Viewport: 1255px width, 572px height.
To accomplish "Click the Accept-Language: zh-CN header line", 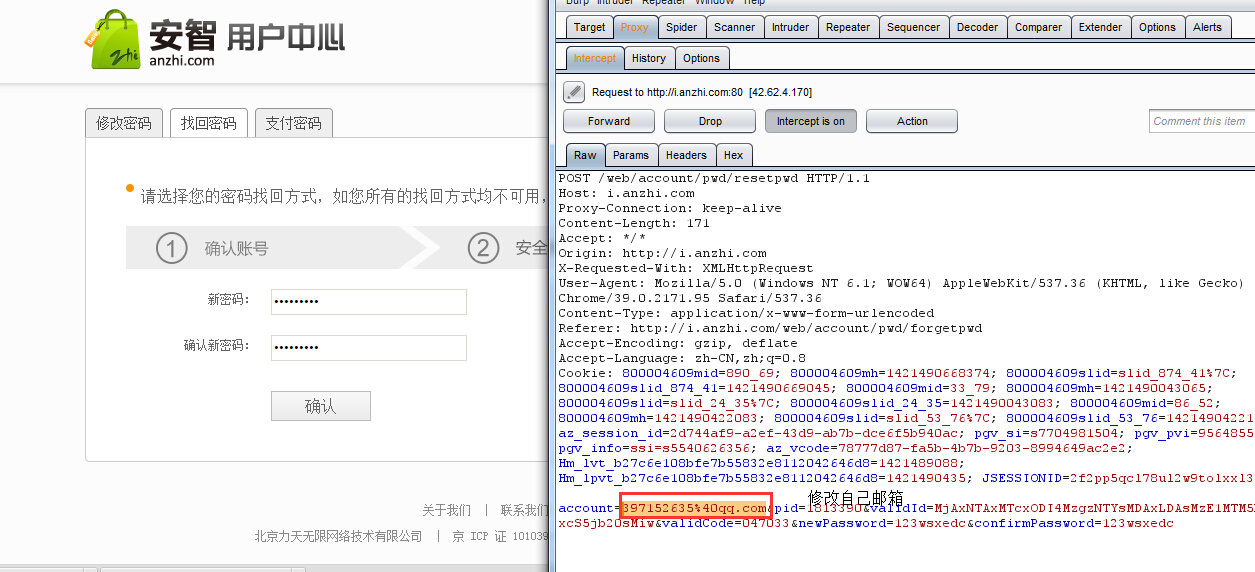I will (682, 358).
